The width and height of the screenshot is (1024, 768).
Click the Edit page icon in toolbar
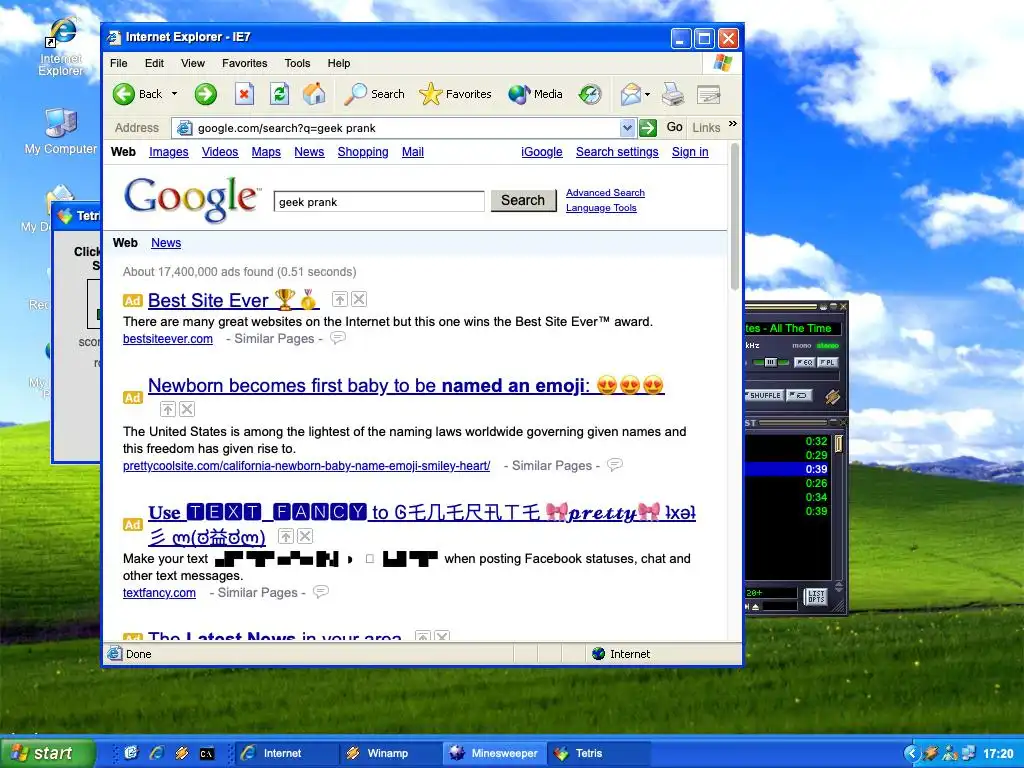click(709, 95)
